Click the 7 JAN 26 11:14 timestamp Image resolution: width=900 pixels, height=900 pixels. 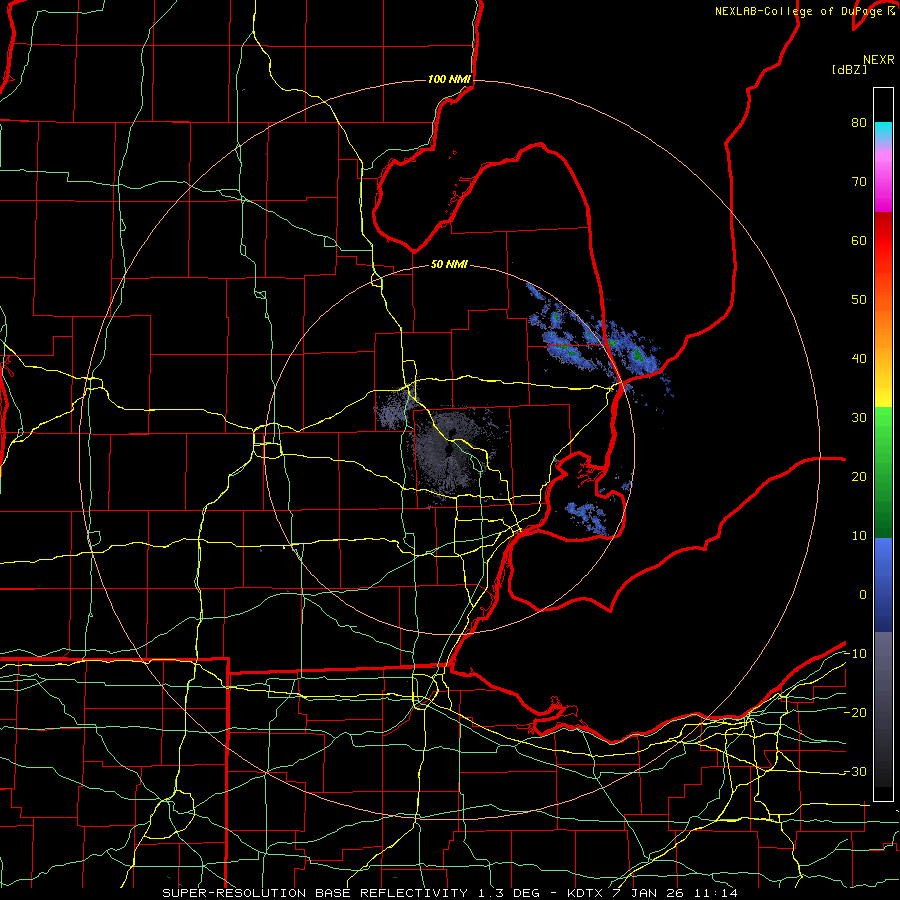click(x=675, y=893)
